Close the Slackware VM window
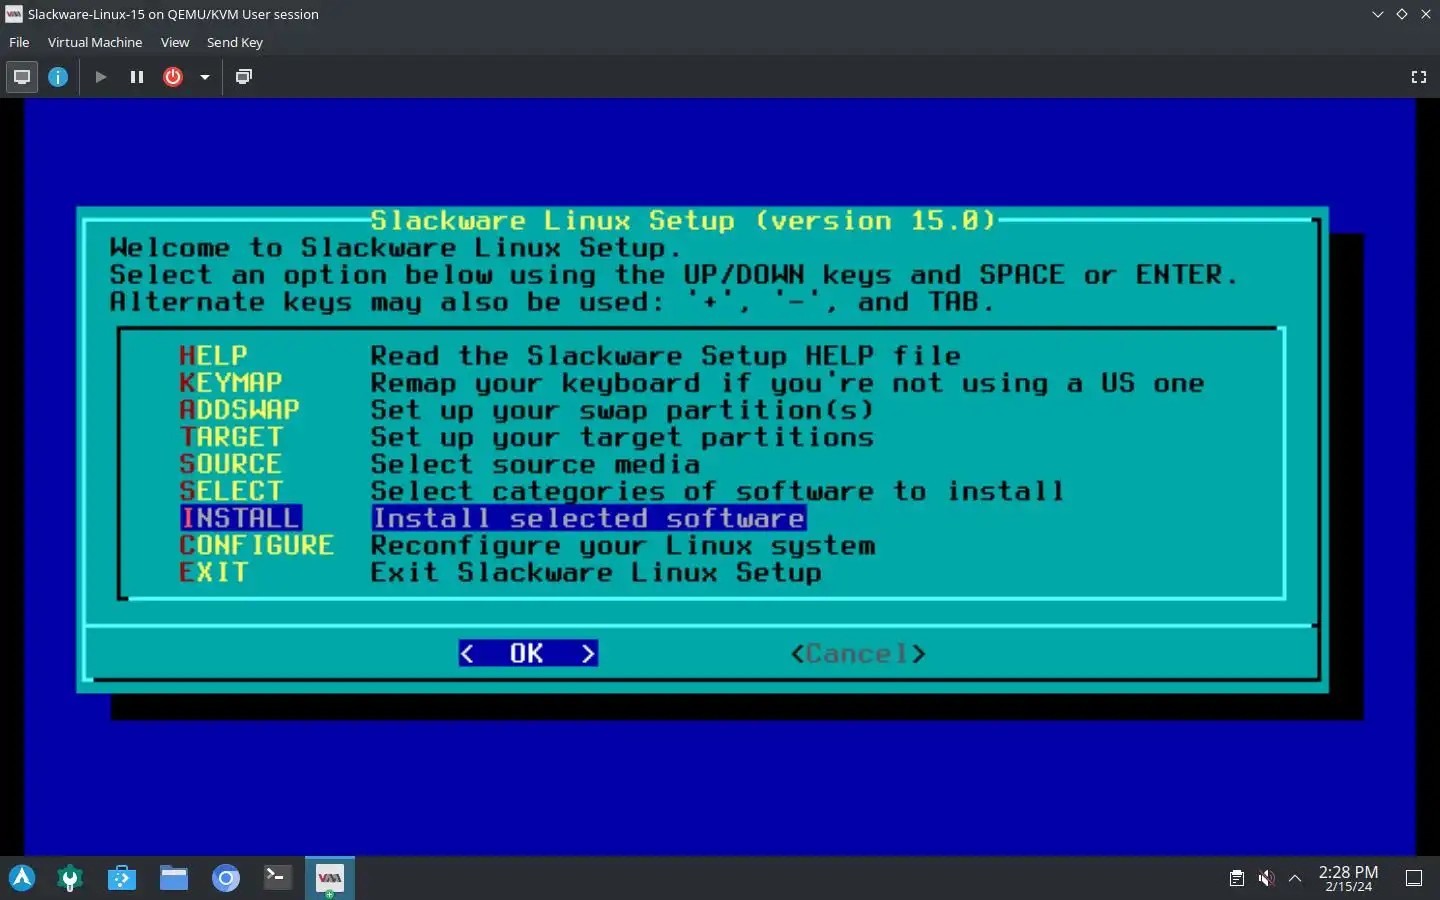Screen dimensions: 1440x900 click(1426, 14)
